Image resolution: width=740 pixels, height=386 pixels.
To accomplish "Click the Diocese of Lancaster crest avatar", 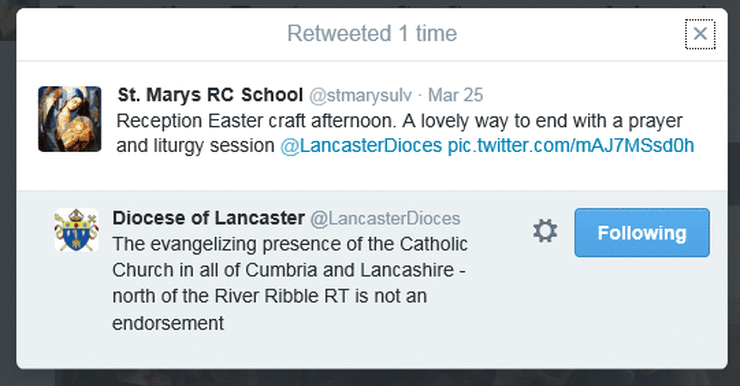I will click(76, 230).
